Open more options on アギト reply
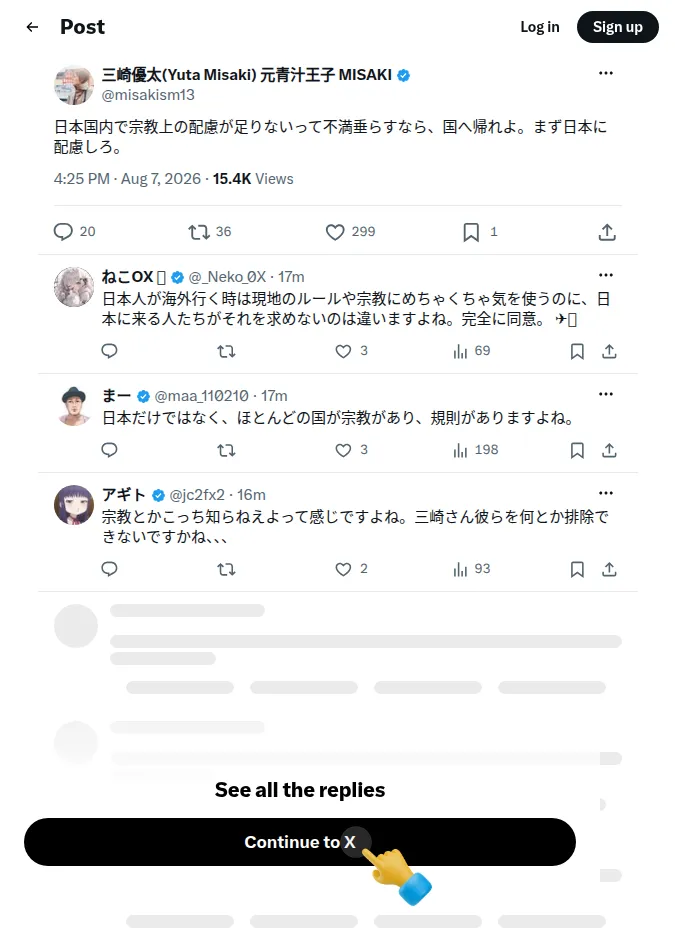Screen dimensions: 675x943 (x=606, y=493)
